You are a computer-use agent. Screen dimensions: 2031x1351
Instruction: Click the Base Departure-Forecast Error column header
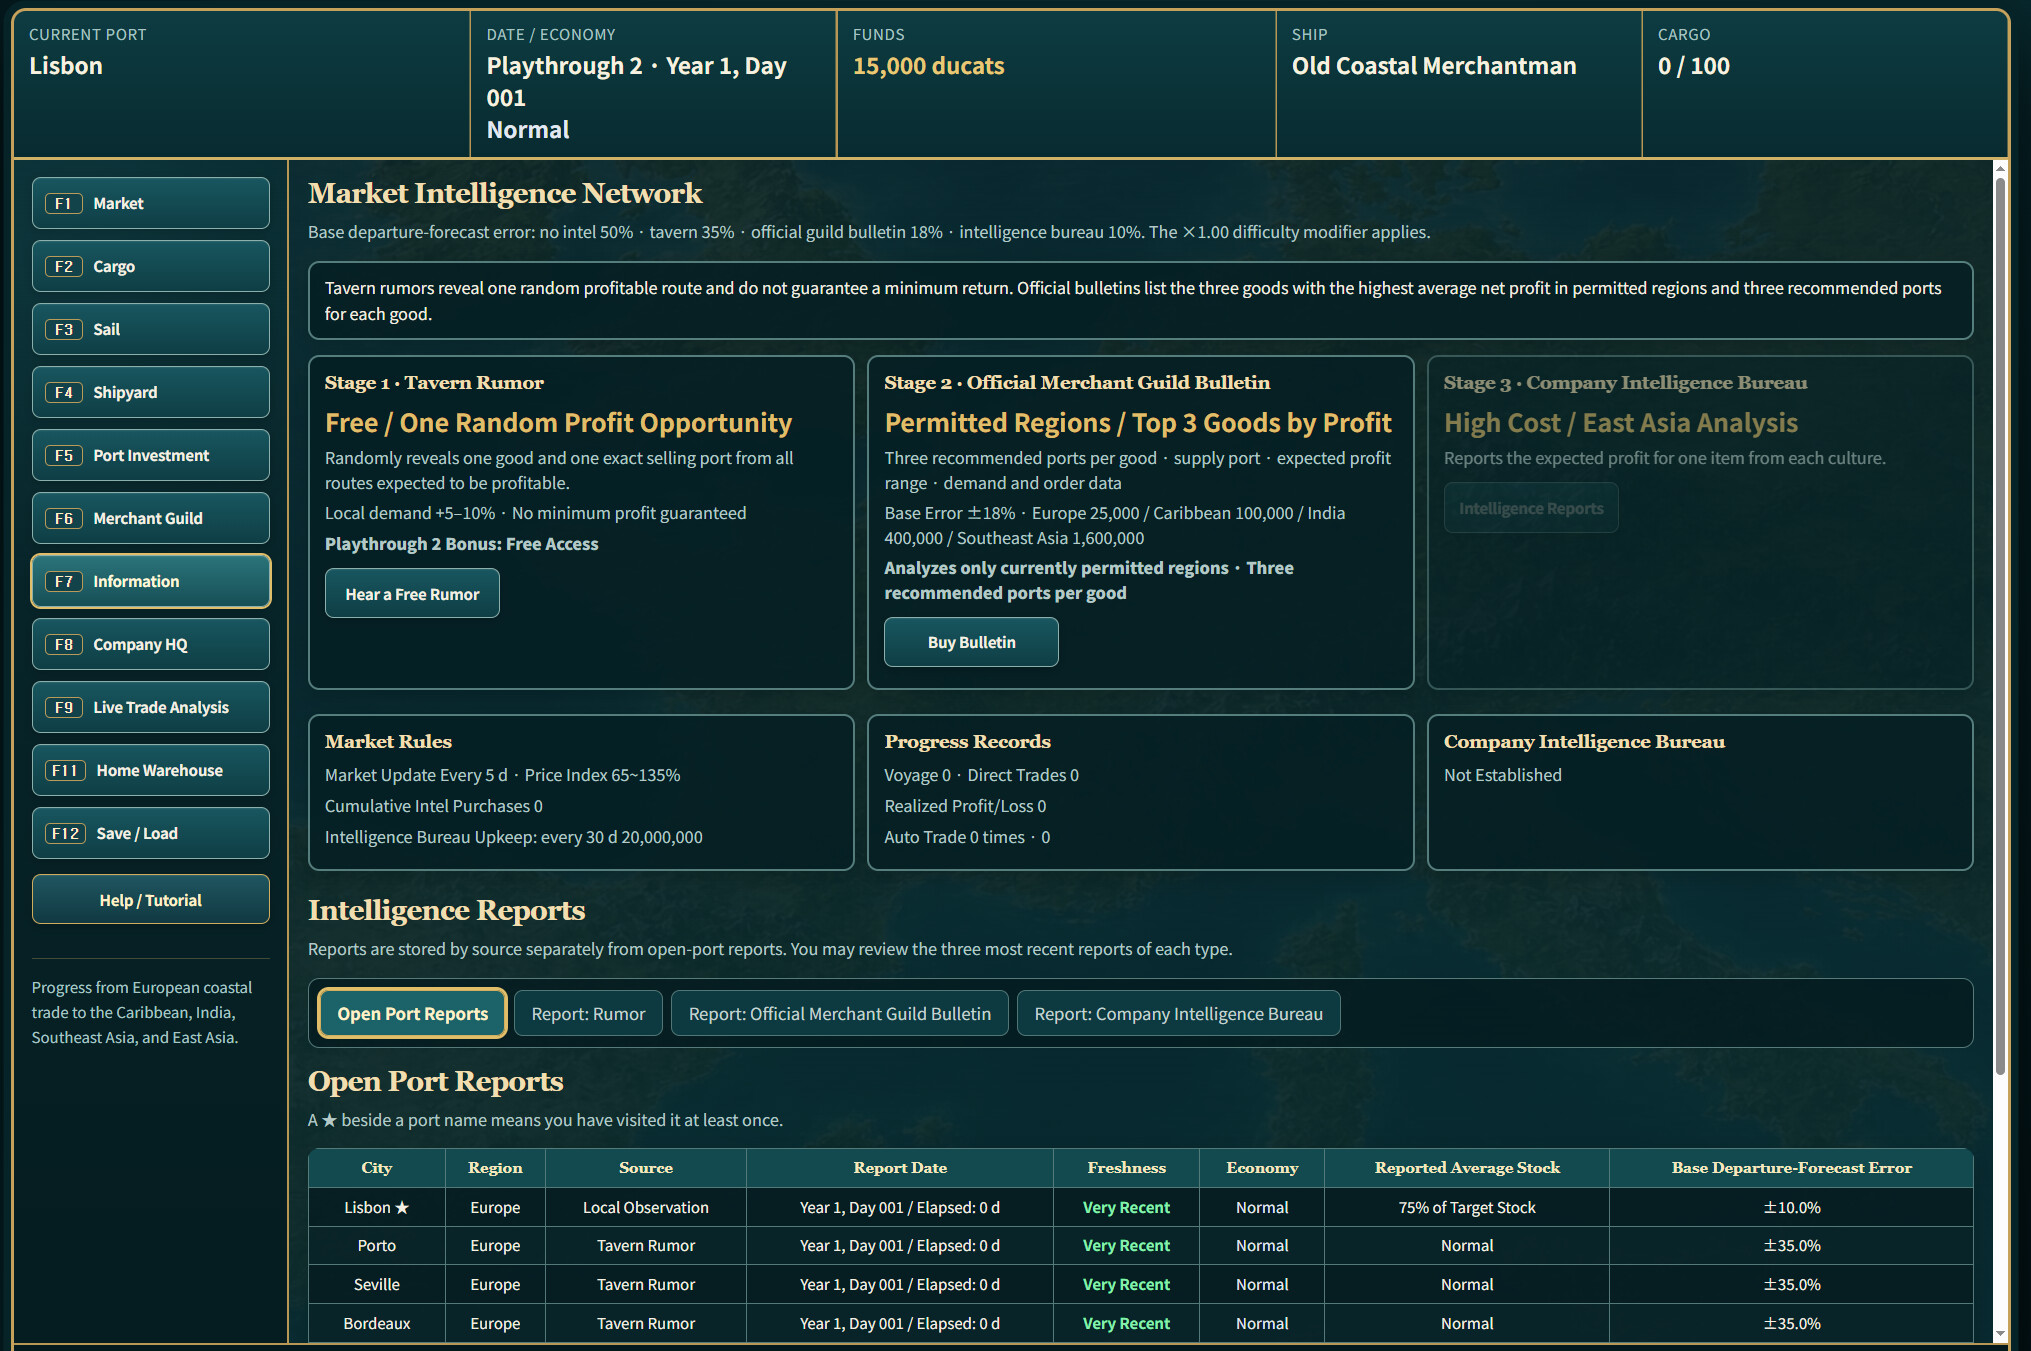[x=1791, y=1167]
